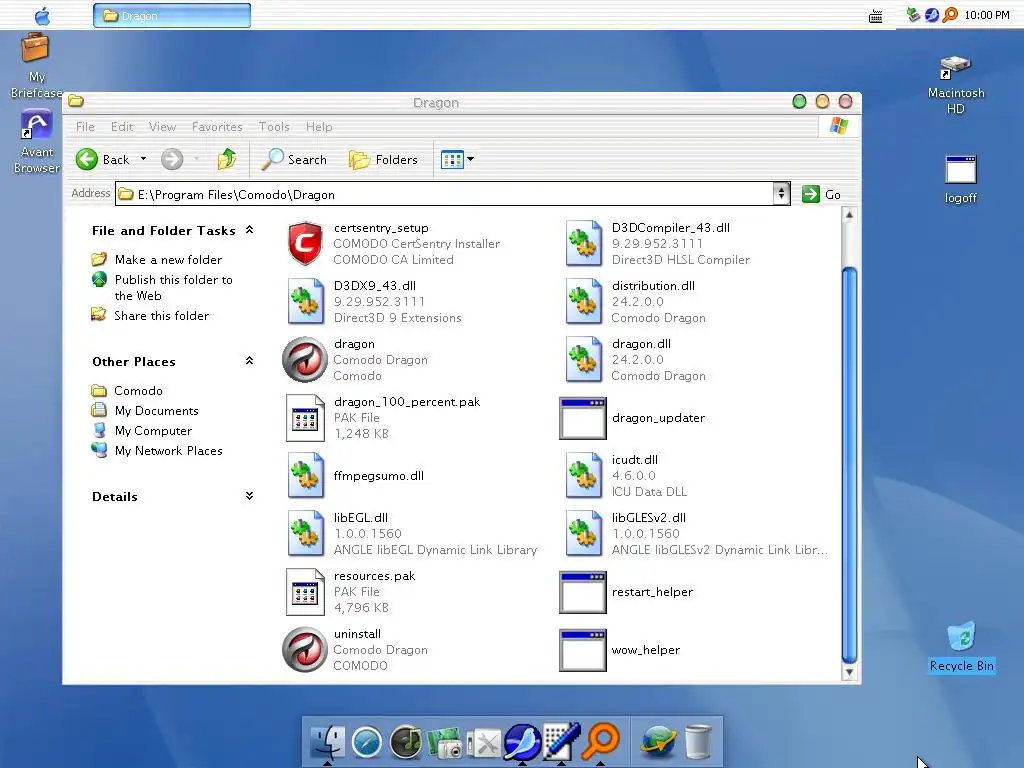Select the restart_helper executable icon

point(583,592)
